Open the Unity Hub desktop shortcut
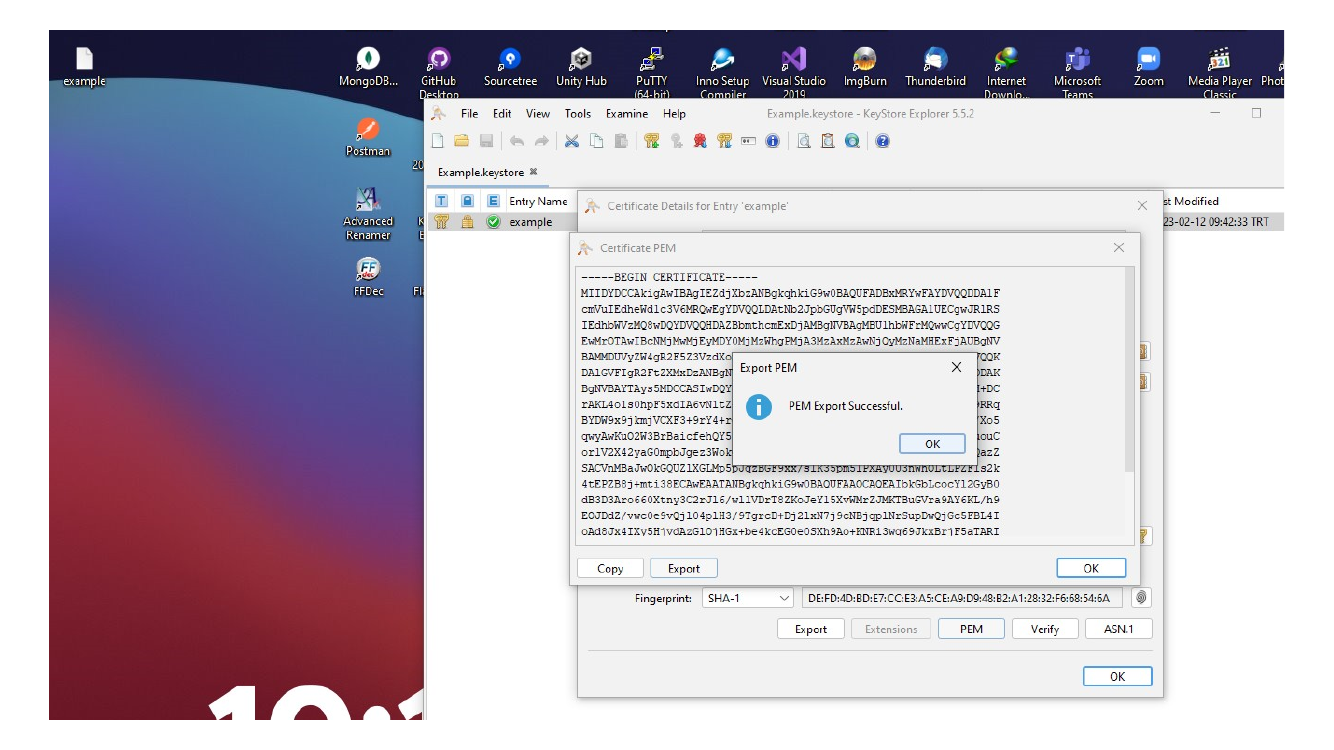The width and height of the screenshot is (1334, 750). point(581,68)
